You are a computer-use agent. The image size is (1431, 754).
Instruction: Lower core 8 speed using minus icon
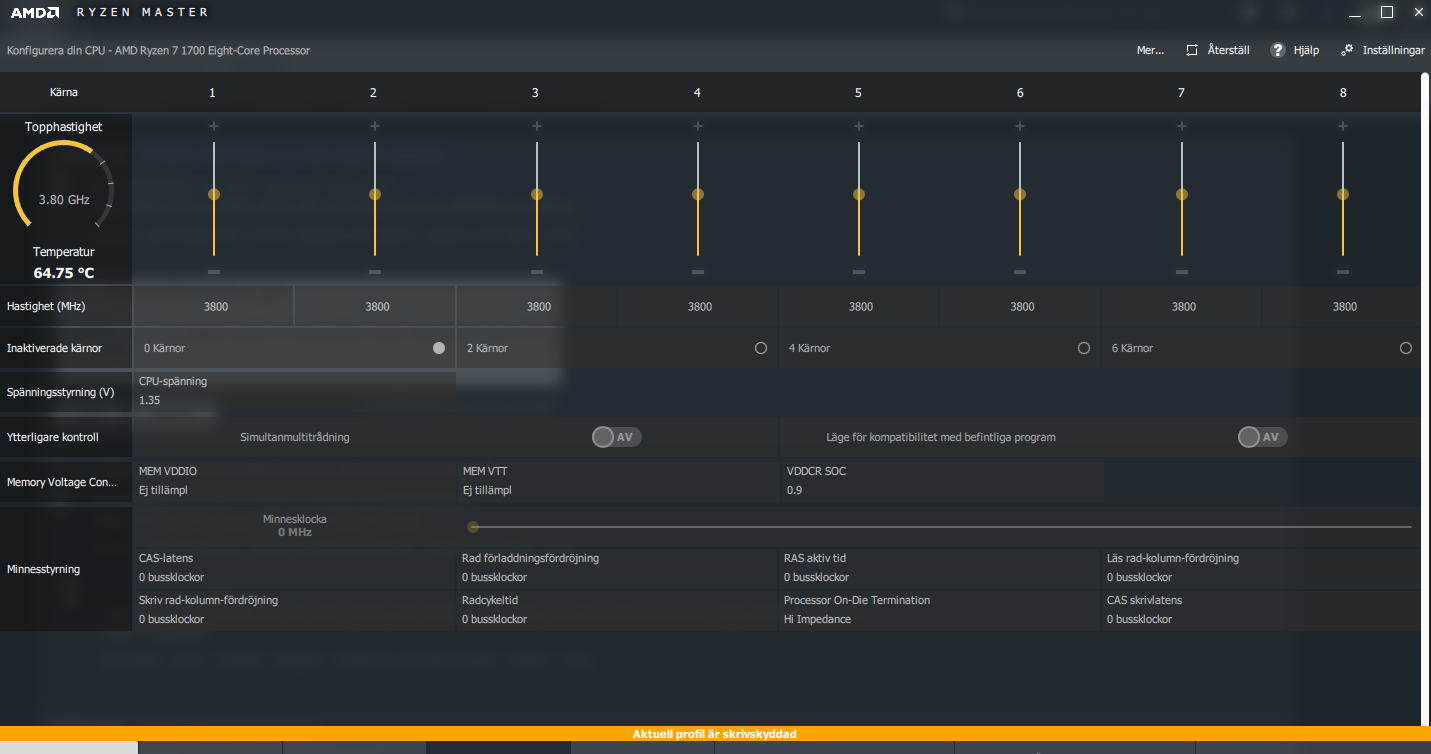click(1343, 272)
